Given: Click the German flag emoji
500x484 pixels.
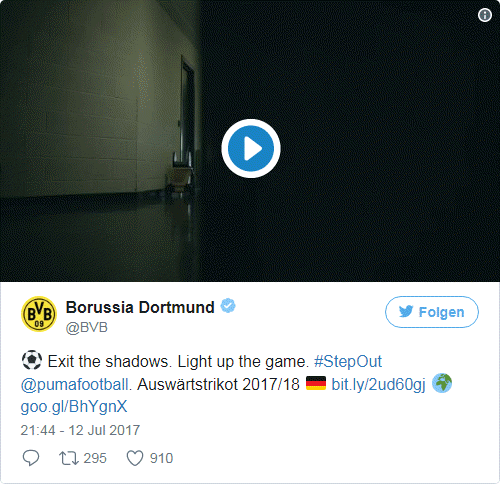Looking at the screenshot, I should click(x=316, y=383).
